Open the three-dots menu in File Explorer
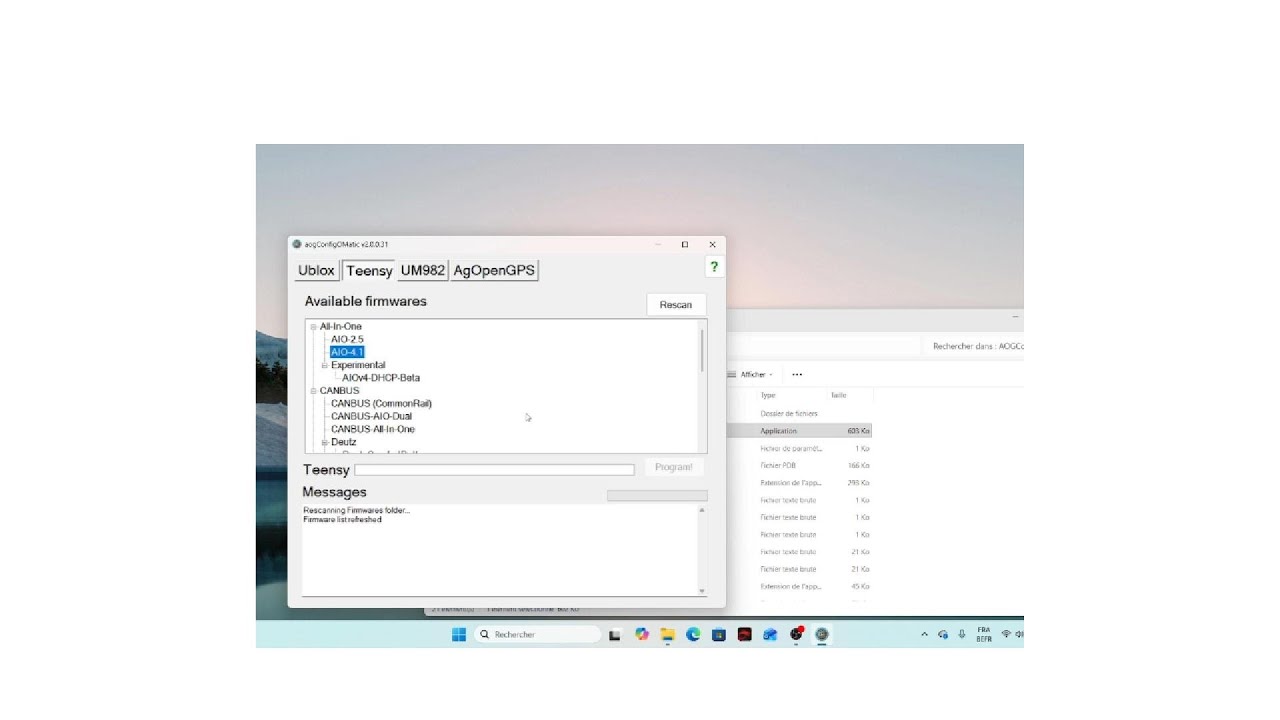1280x720 pixels. [797, 375]
